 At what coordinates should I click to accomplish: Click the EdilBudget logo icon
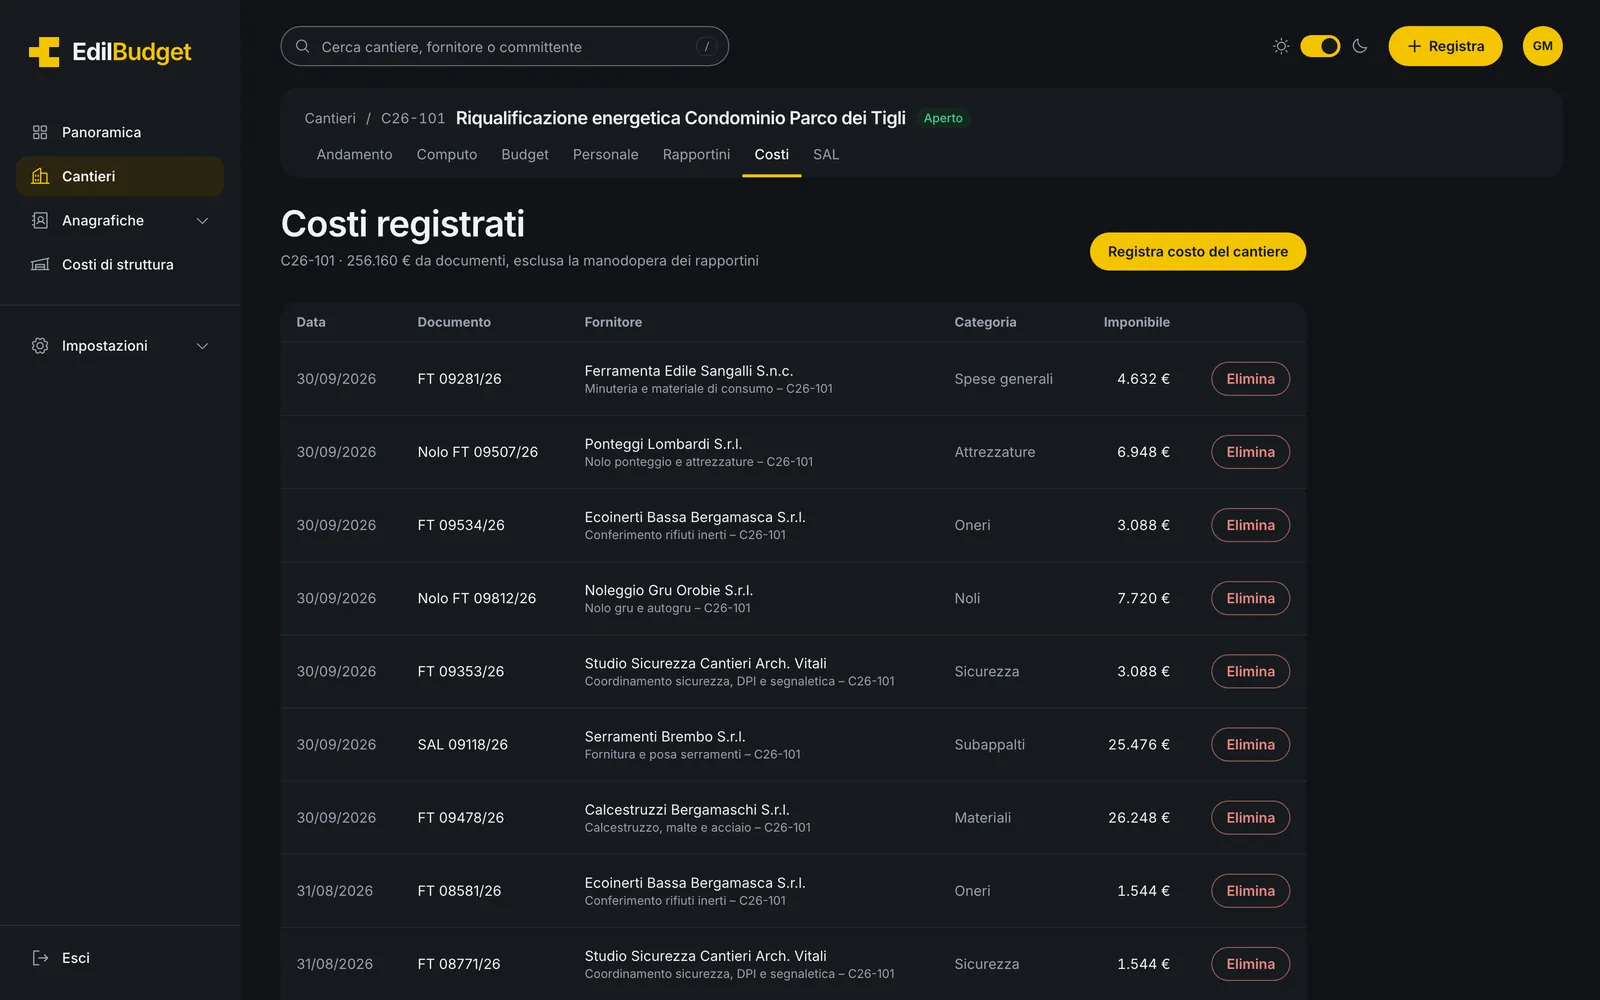[x=44, y=52]
